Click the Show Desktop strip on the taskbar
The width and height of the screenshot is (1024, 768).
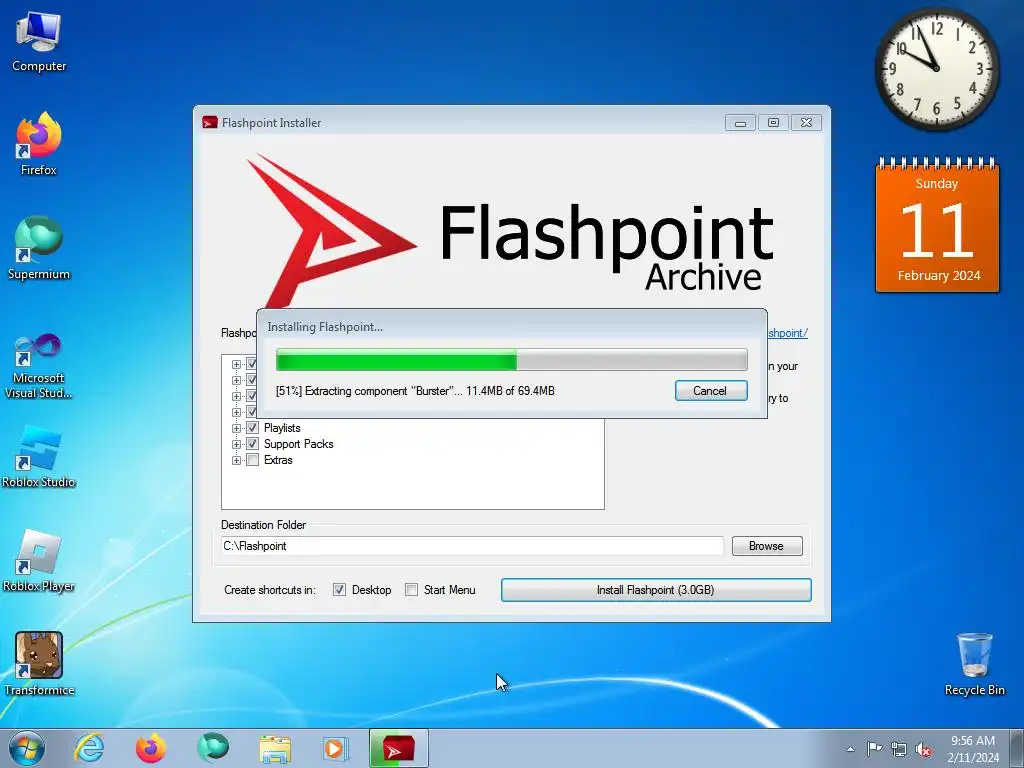1019,748
